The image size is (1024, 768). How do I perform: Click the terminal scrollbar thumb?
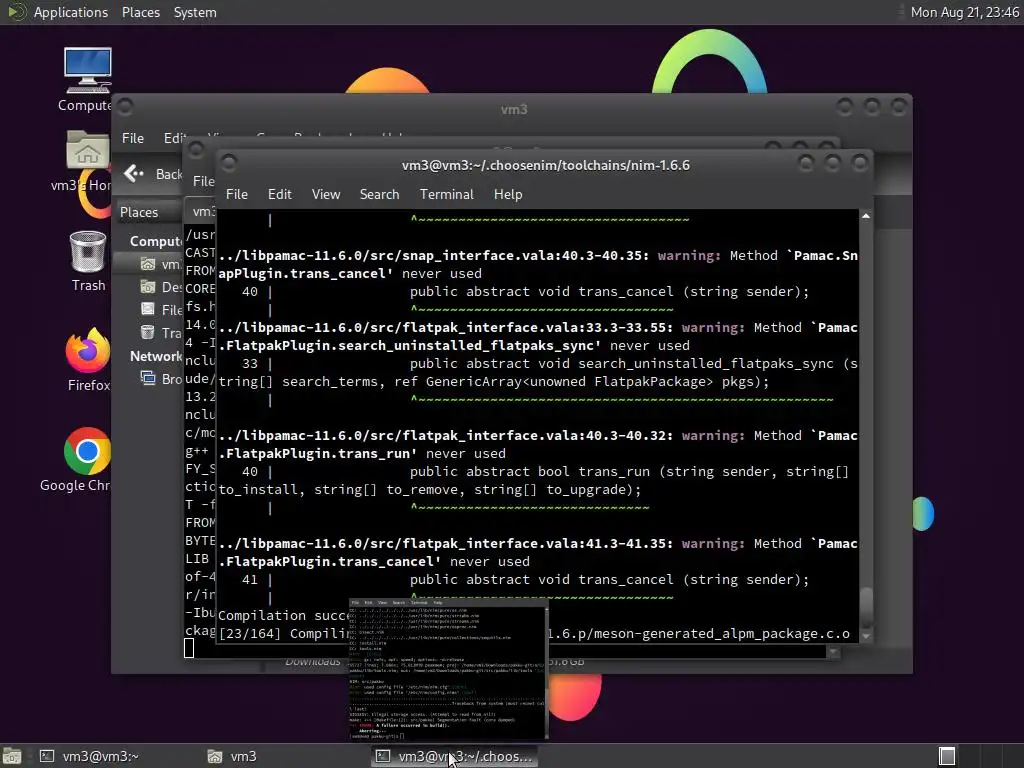(x=866, y=607)
